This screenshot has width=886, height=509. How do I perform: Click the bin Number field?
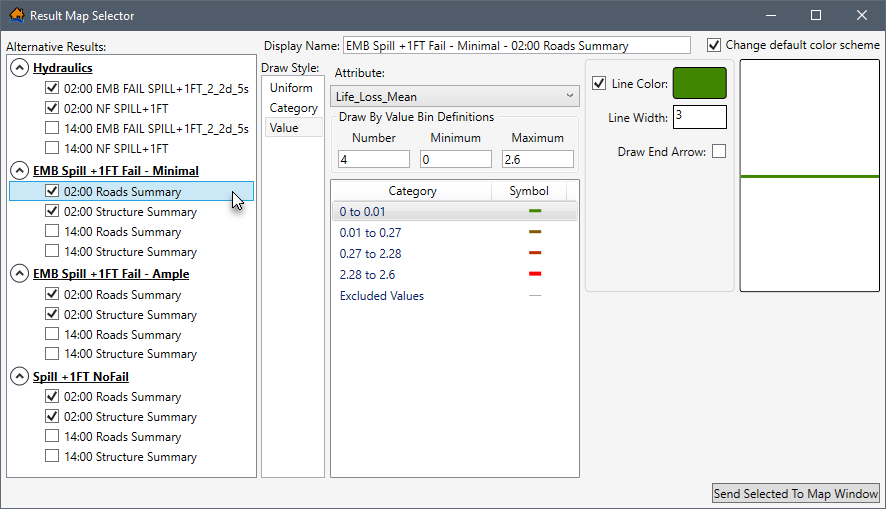(373, 159)
